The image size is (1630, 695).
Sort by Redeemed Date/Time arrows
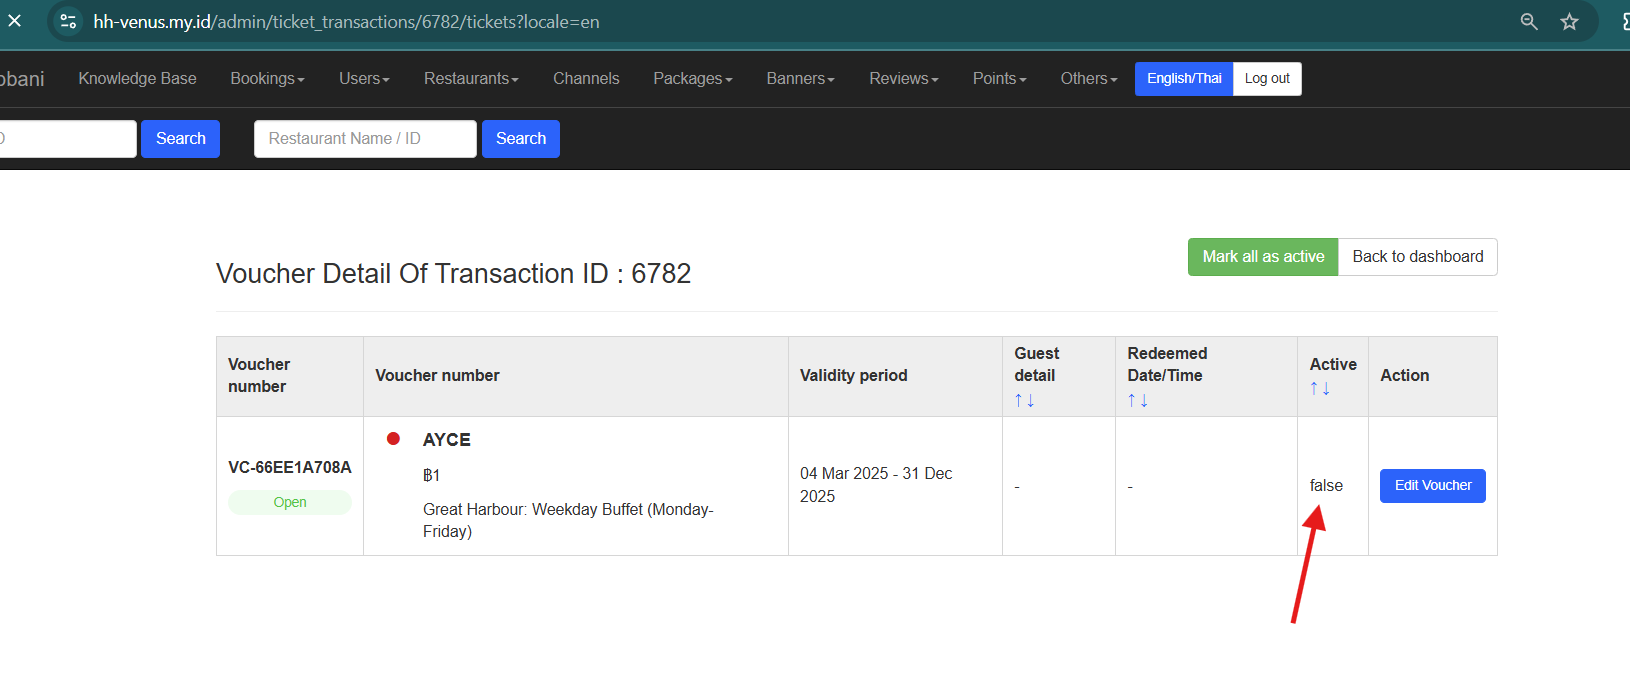pos(1137,400)
